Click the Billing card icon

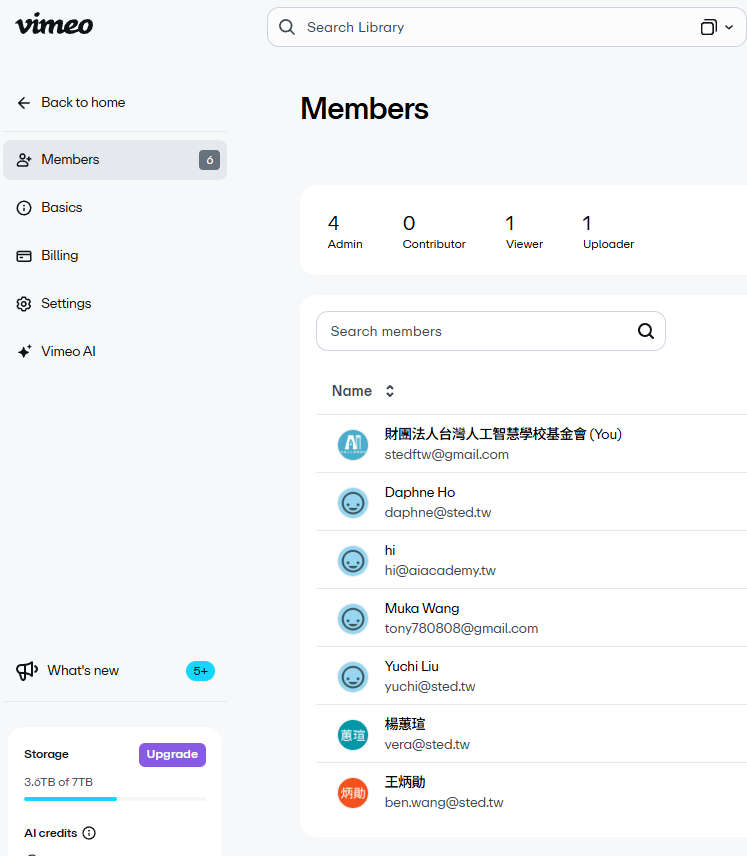click(x=24, y=256)
